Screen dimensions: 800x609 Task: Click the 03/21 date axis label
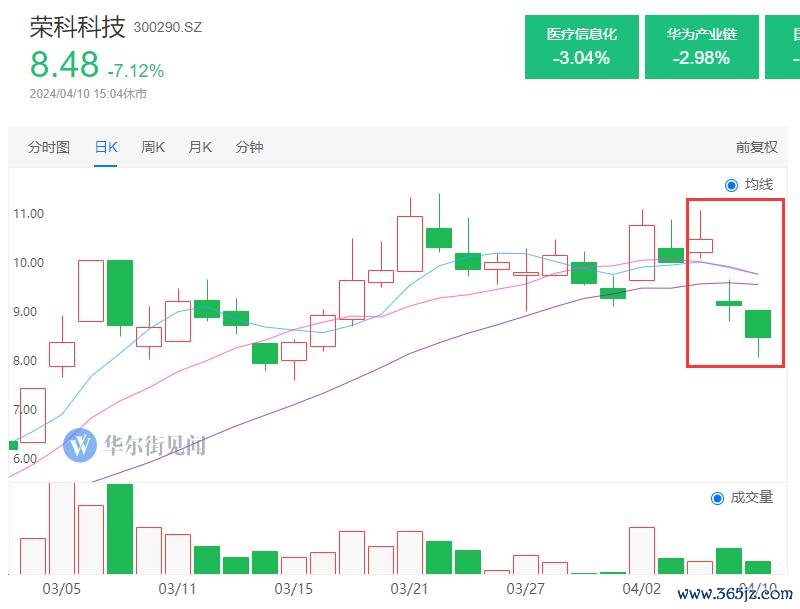[410, 589]
